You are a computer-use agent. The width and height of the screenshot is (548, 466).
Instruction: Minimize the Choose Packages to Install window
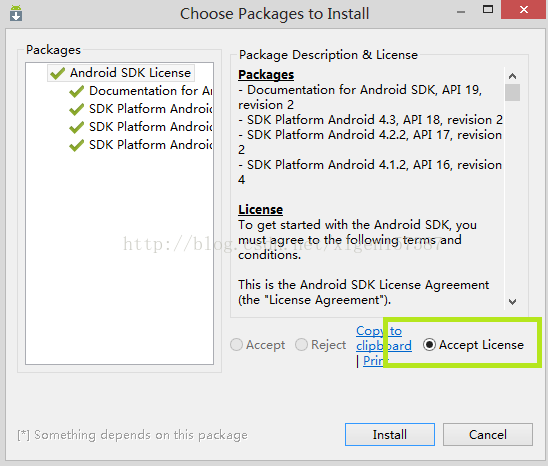461,11
